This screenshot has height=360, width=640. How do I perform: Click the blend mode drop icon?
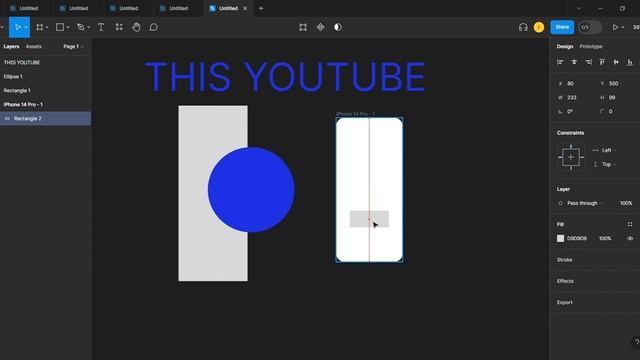pyautogui.click(x=560, y=203)
